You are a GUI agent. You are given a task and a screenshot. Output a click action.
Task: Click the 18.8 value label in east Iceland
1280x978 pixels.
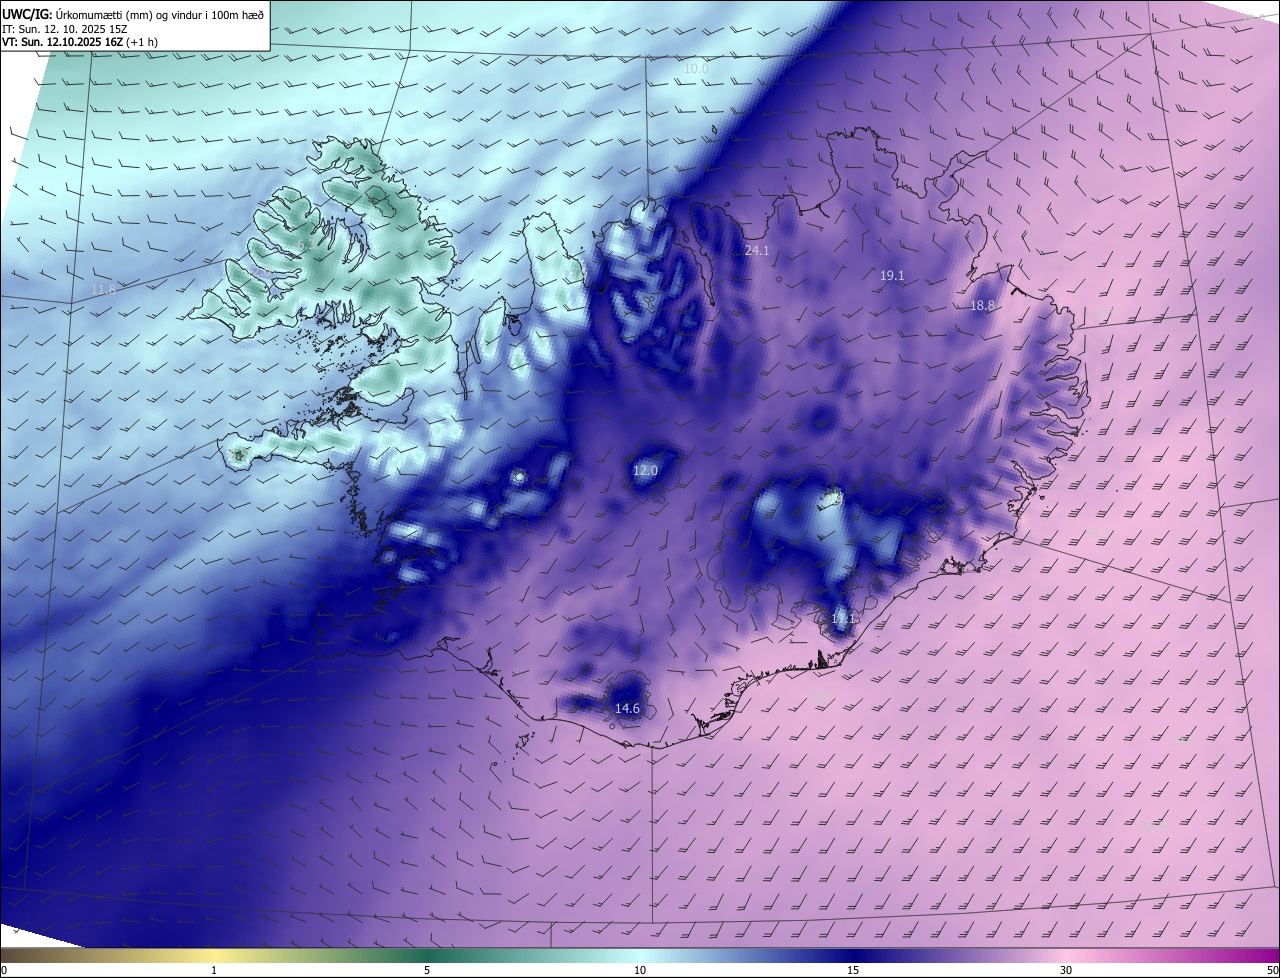tap(982, 306)
